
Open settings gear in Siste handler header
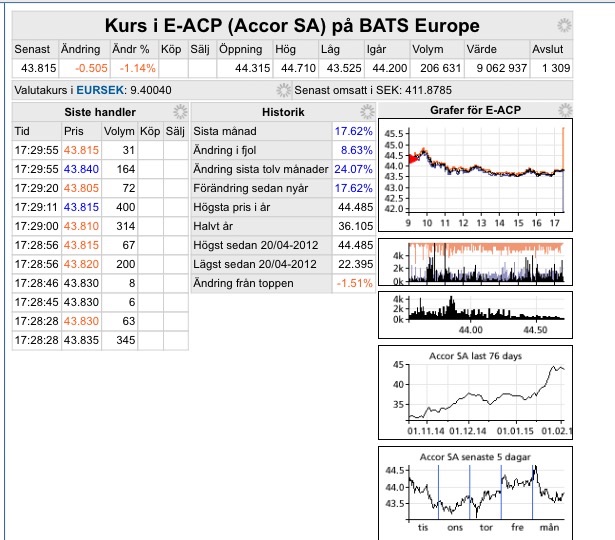coord(181,111)
